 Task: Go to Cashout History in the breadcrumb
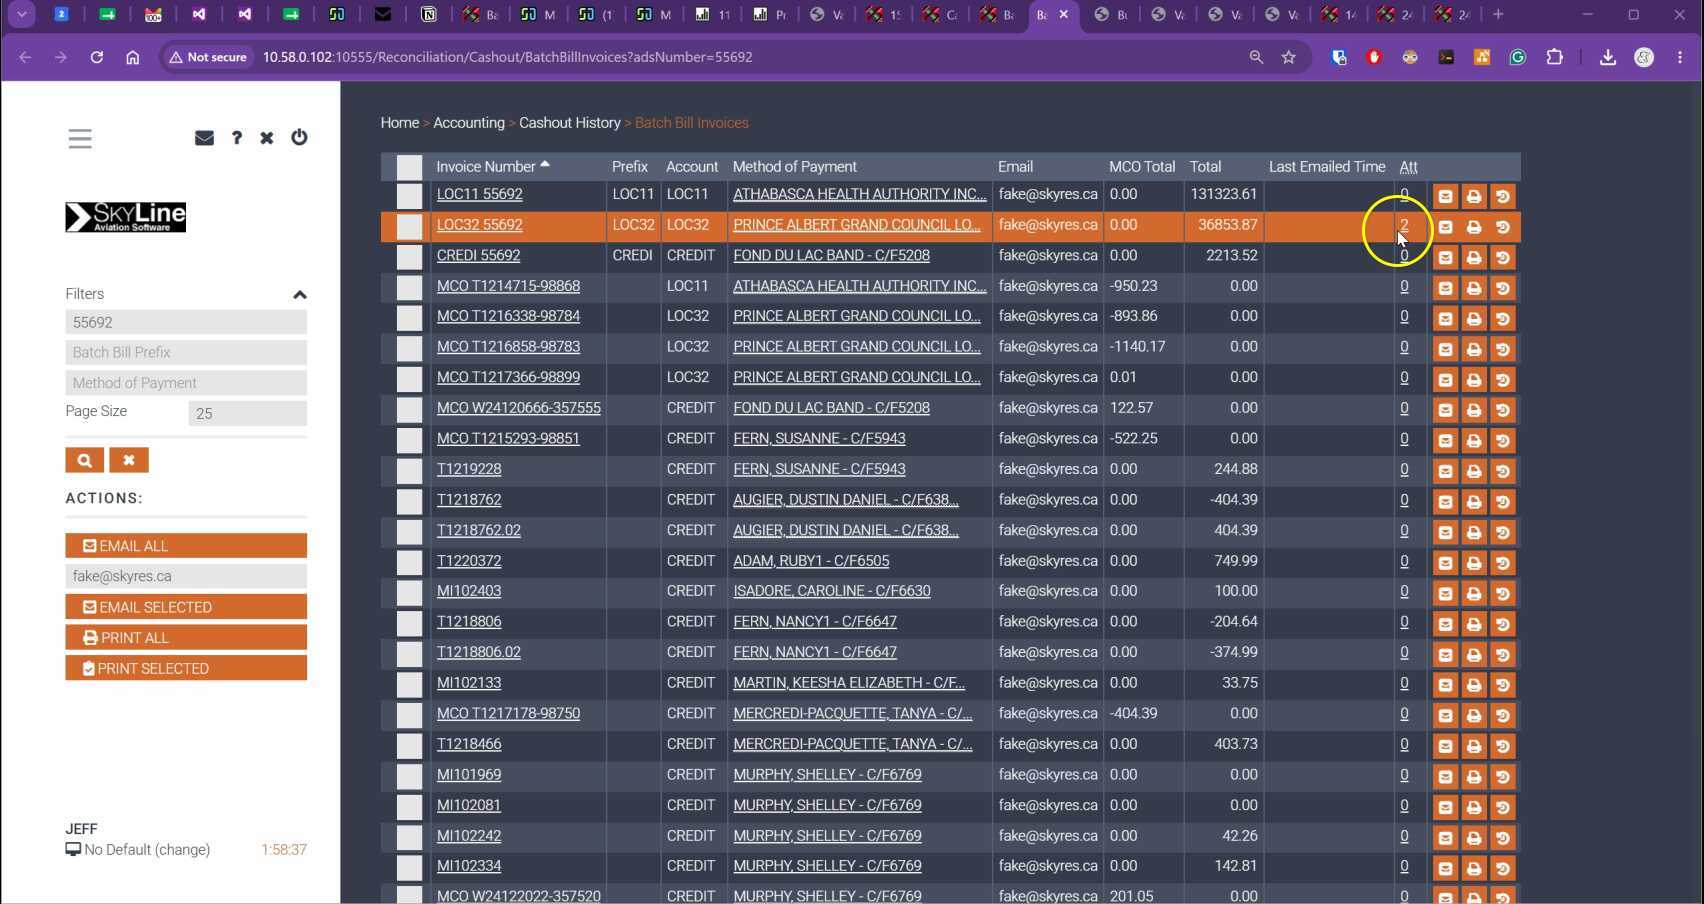(569, 123)
